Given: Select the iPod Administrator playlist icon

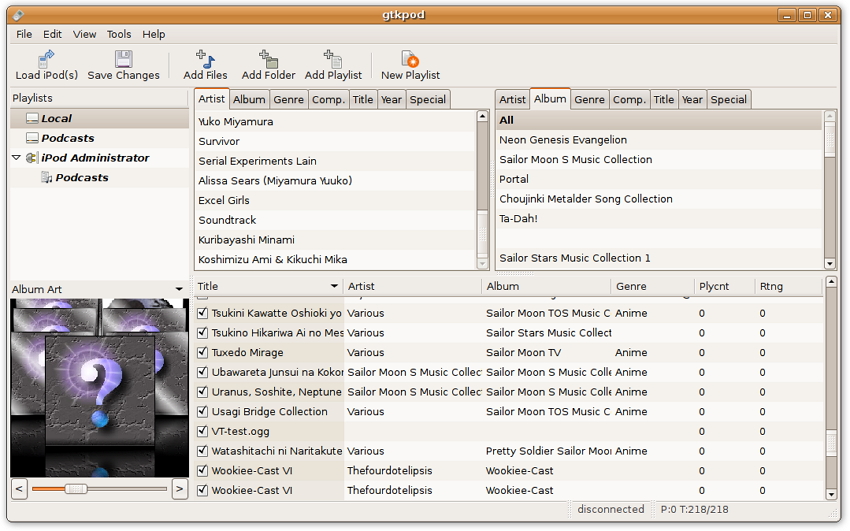Looking at the screenshot, I should coord(32,158).
